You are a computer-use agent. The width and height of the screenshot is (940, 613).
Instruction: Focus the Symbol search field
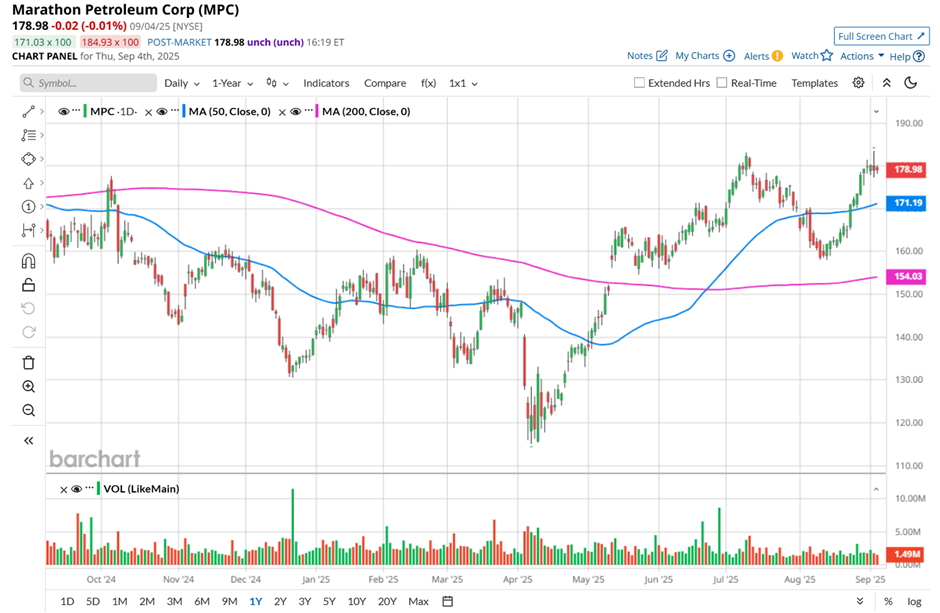[88, 83]
